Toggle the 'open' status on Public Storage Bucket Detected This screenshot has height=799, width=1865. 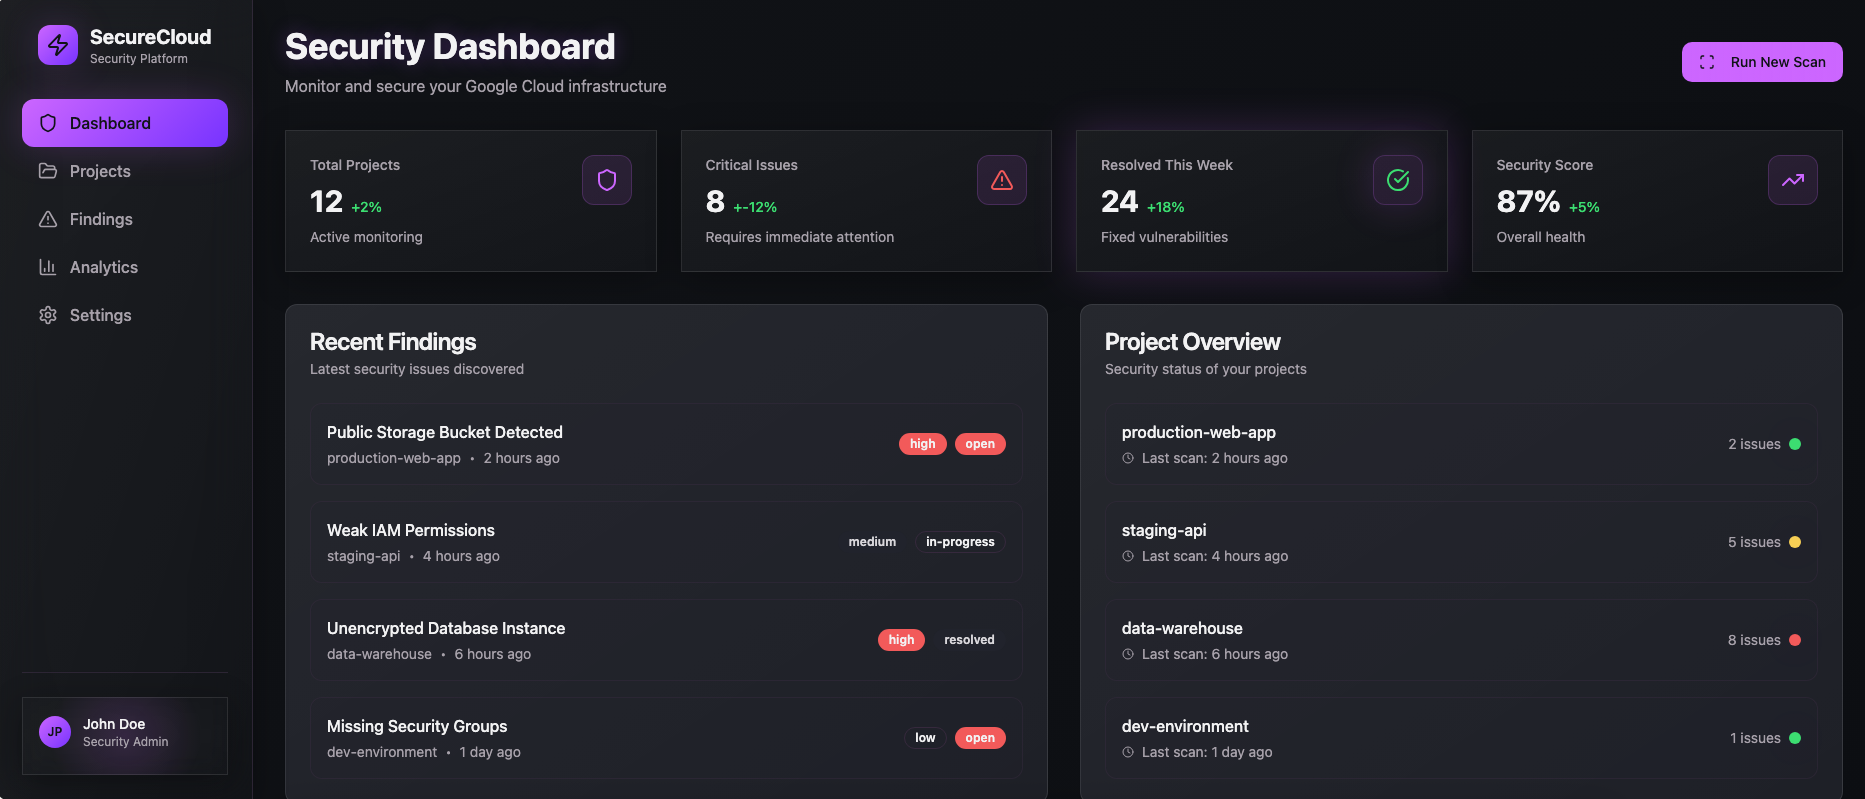tap(980, 443)
